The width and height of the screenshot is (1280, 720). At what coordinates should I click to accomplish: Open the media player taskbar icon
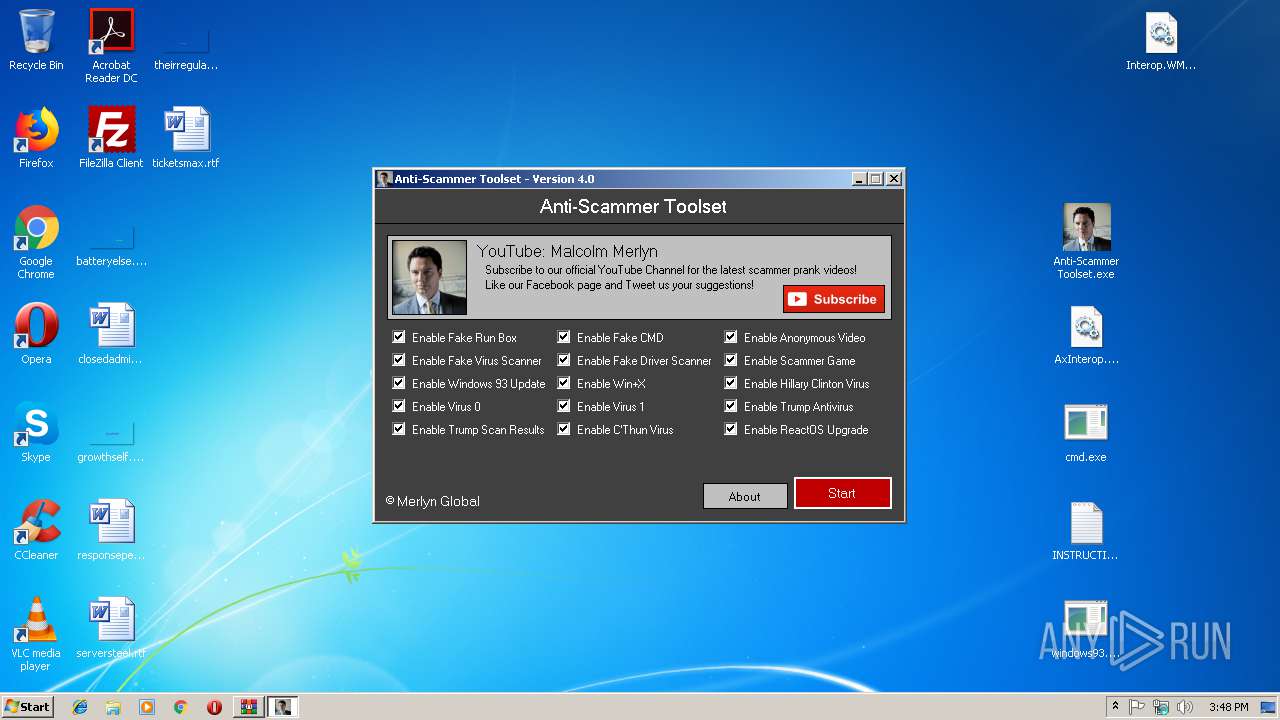click(147, 707)
